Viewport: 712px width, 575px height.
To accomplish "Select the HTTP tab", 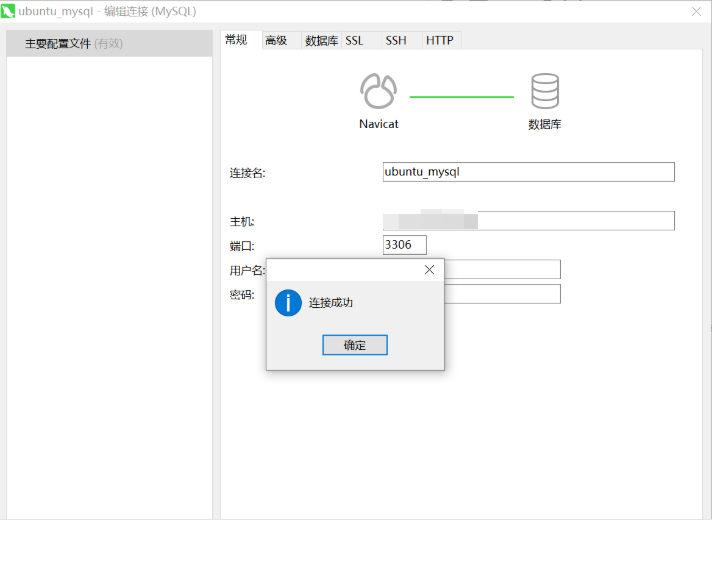I will point(439,41).
